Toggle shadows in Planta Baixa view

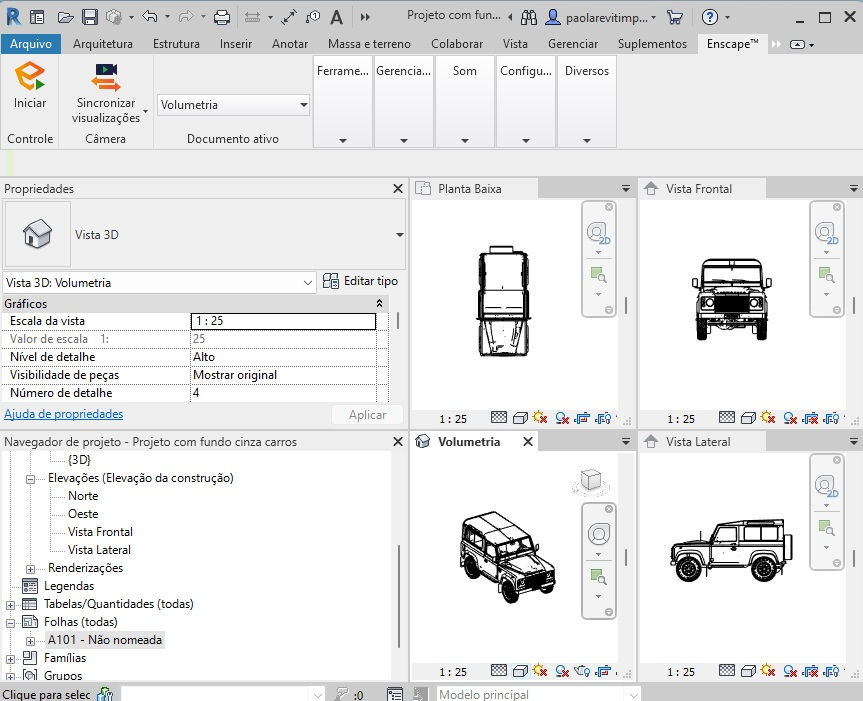coord(561,418)
